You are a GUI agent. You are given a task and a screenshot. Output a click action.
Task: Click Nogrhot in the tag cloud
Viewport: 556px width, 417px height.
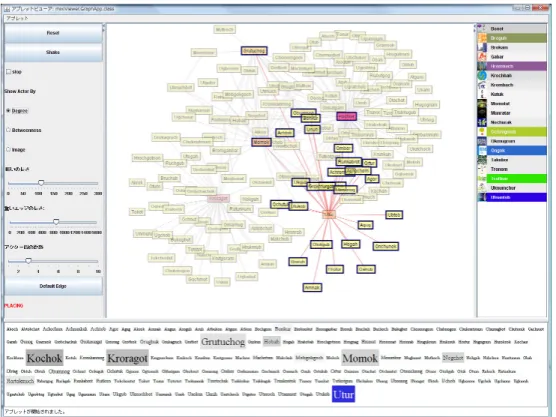pyautogui.click(x=453, y=358)
